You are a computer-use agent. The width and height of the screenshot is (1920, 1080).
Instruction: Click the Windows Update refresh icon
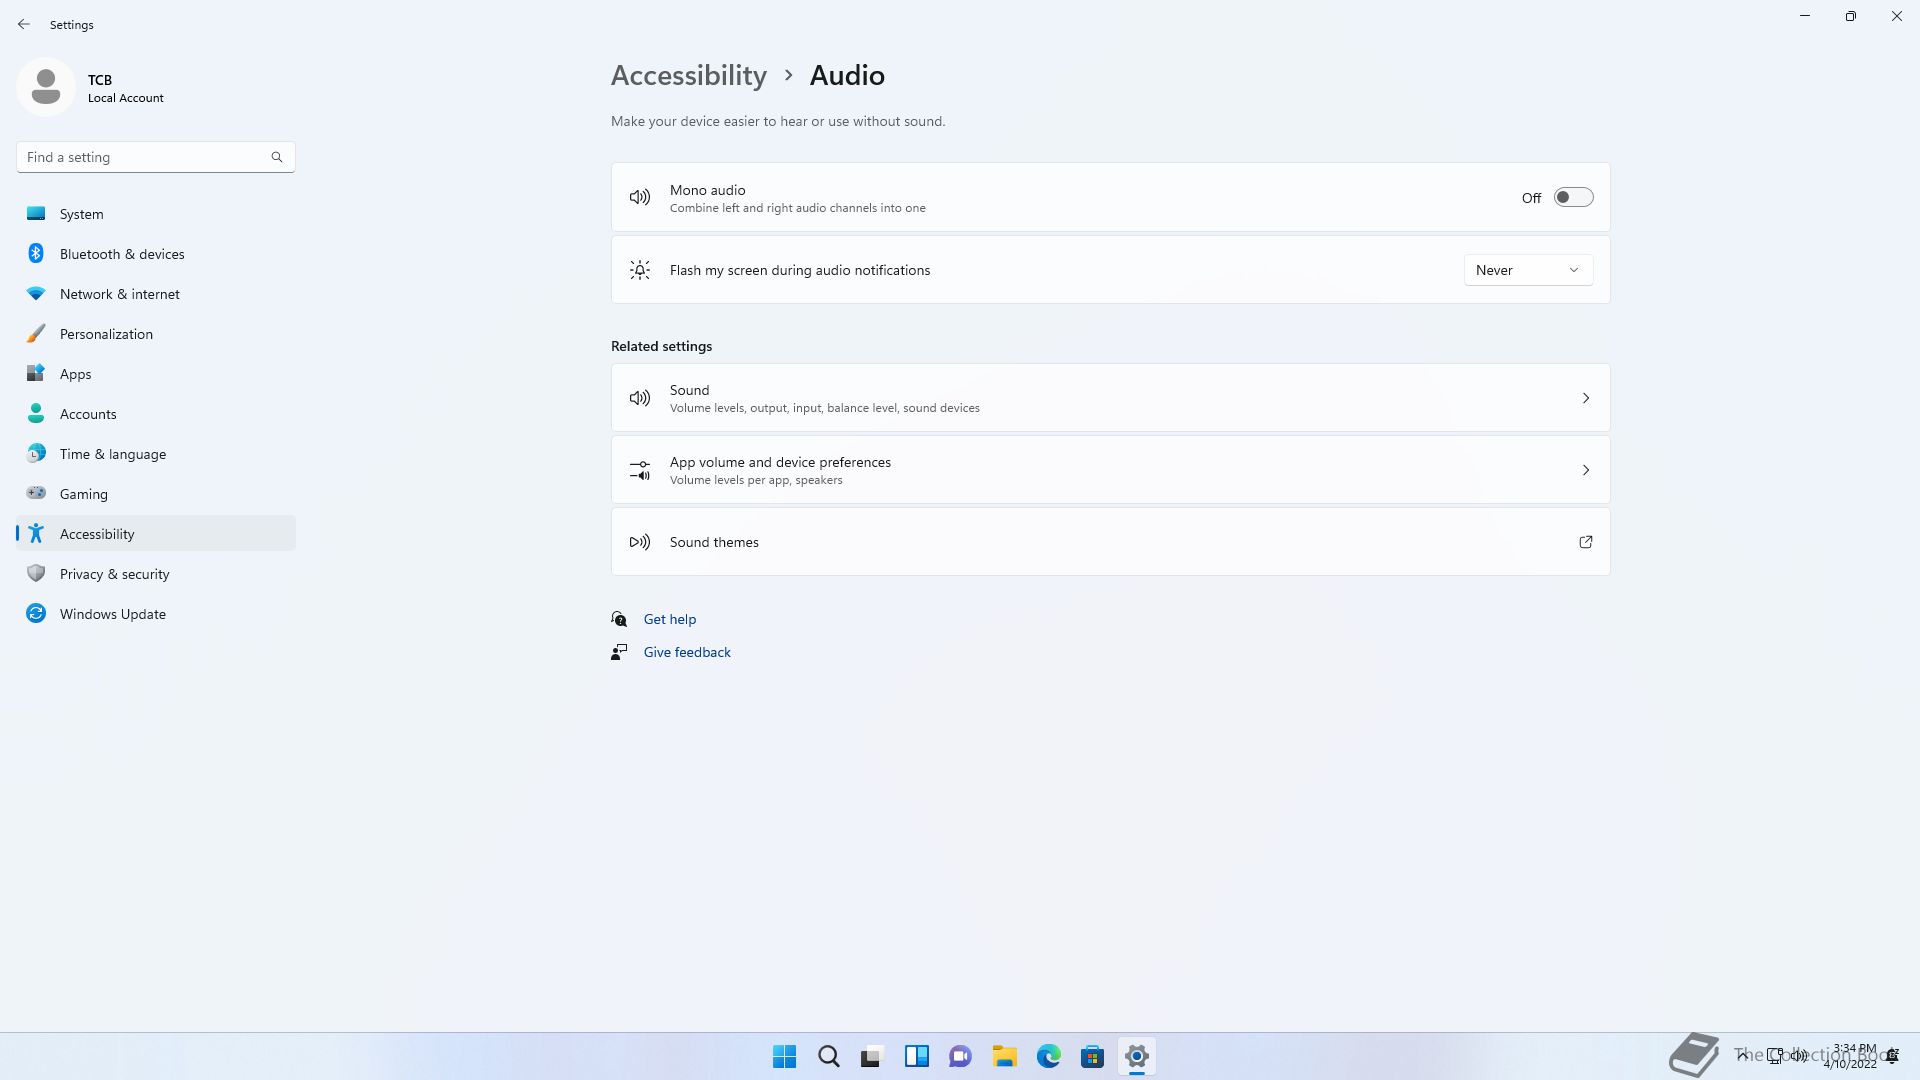(36, 614)
